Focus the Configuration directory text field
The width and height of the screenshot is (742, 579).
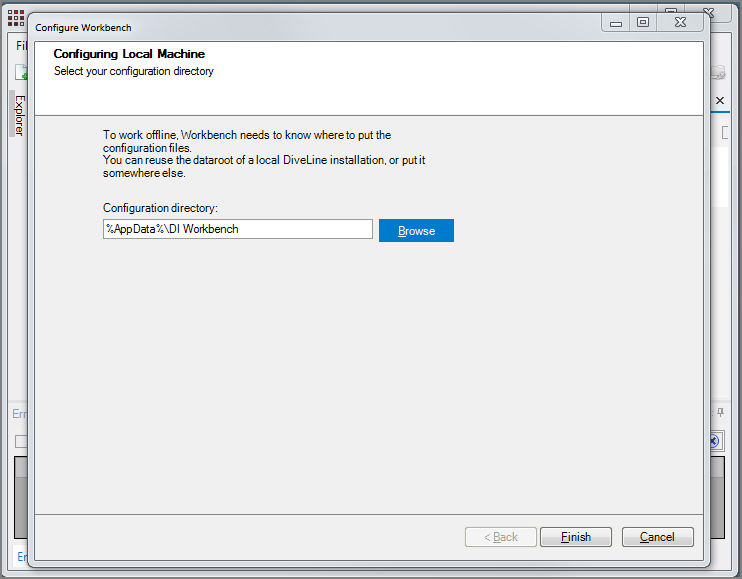tap(237, 229)
